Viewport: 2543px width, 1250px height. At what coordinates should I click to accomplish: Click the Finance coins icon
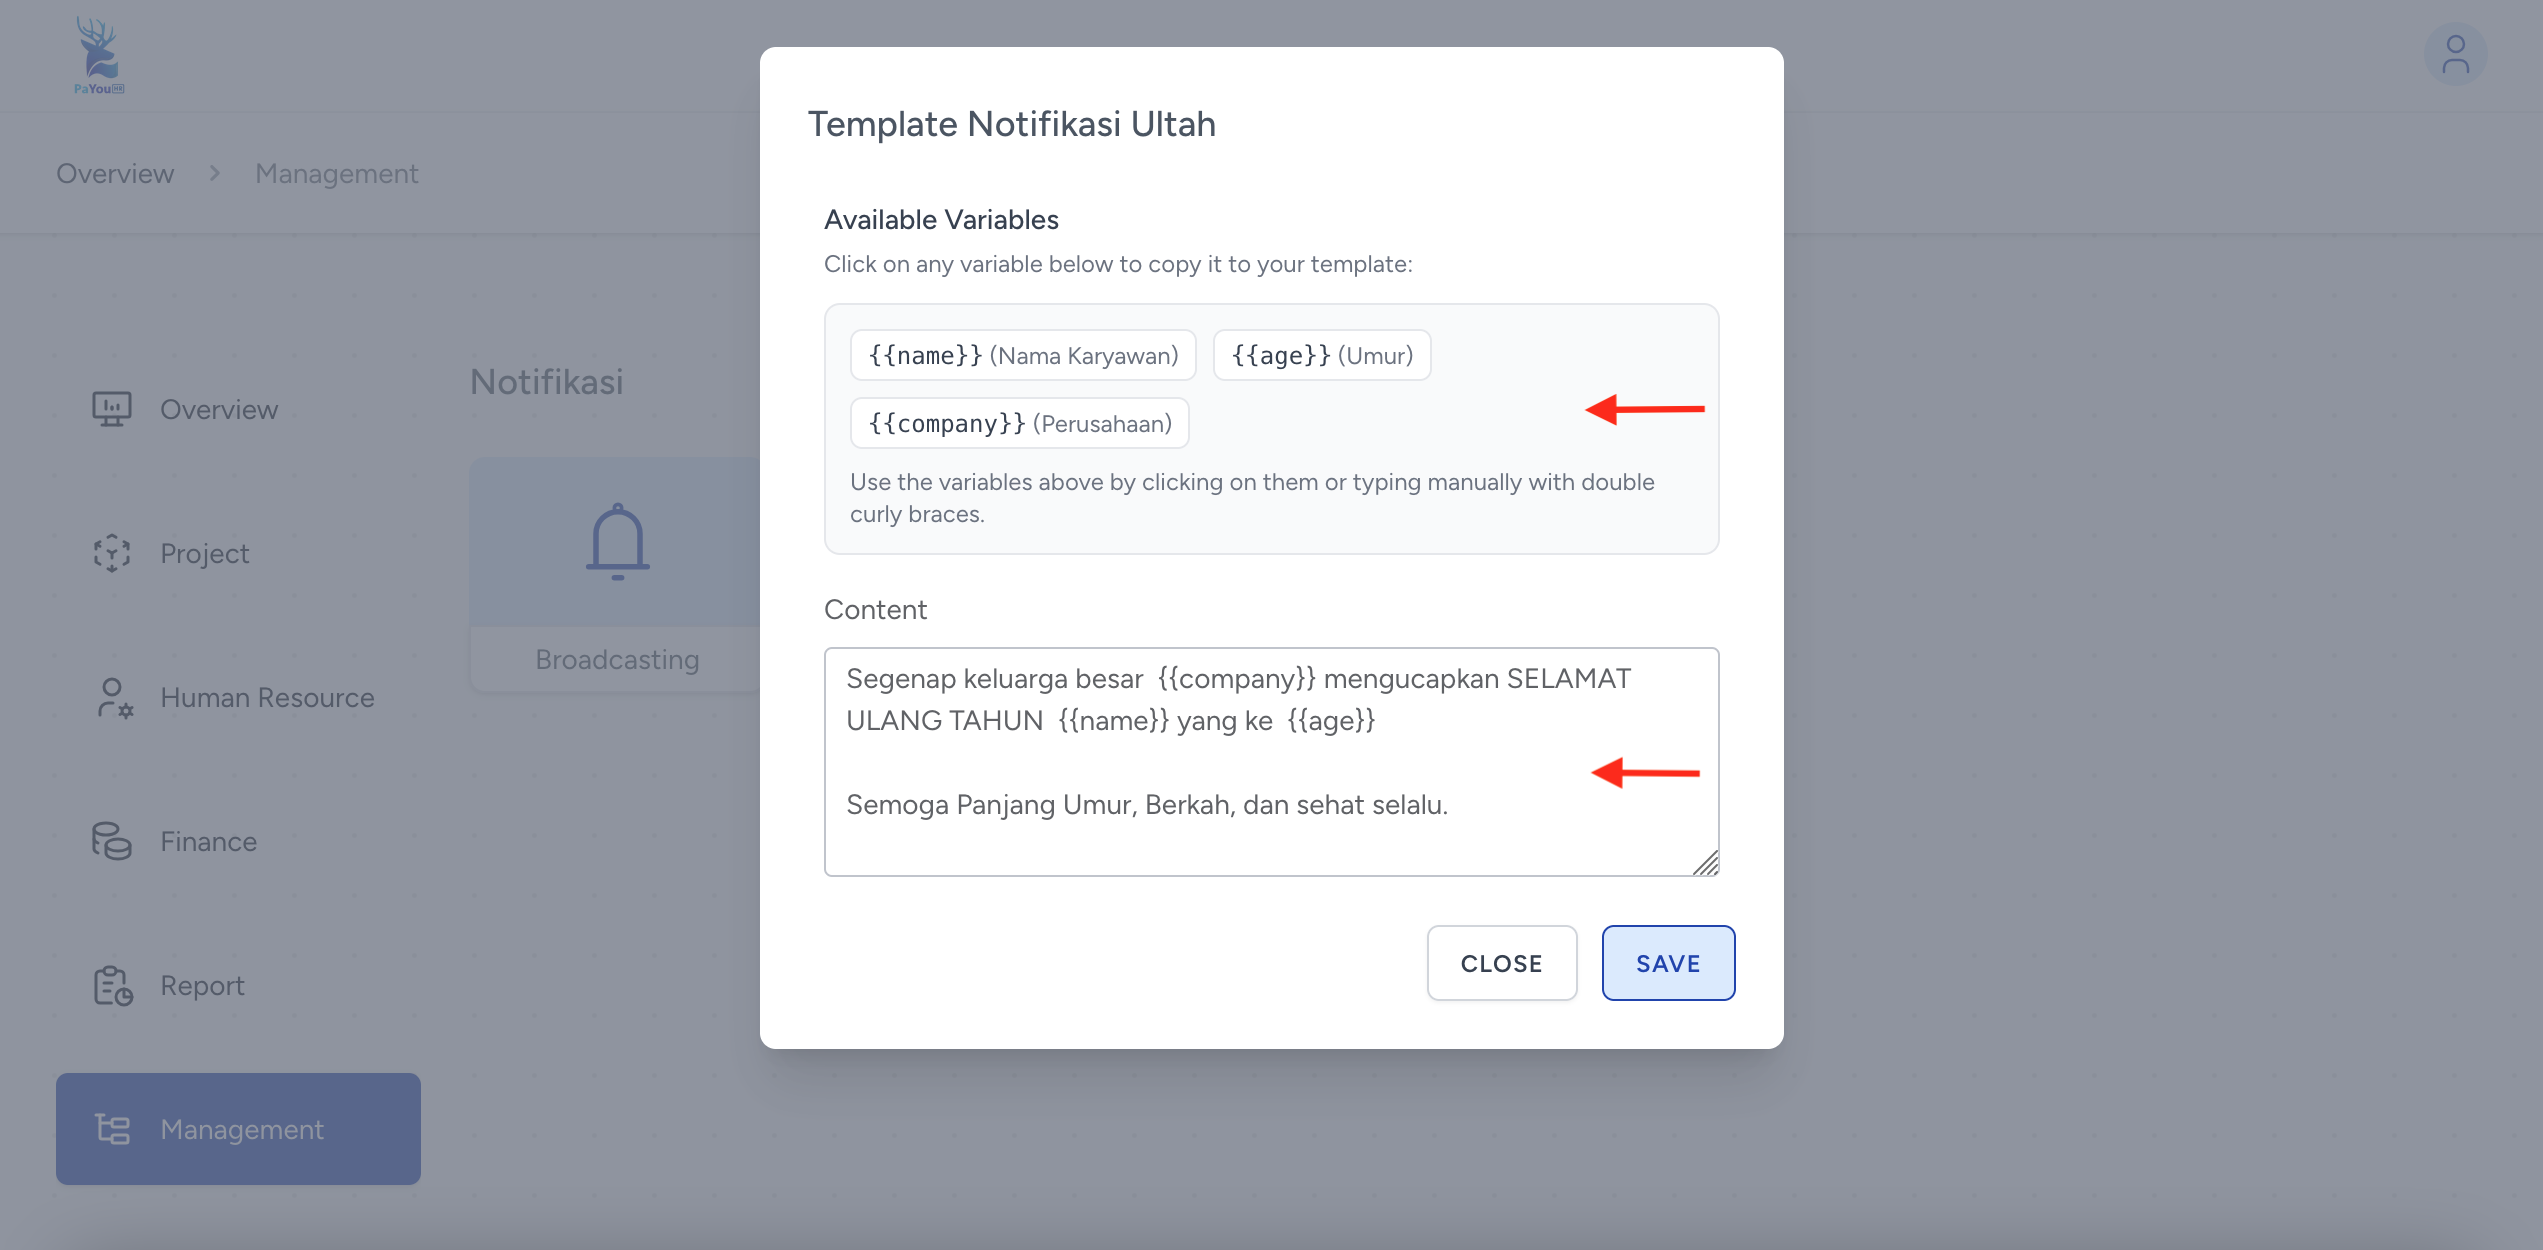(x=112, y=841)
